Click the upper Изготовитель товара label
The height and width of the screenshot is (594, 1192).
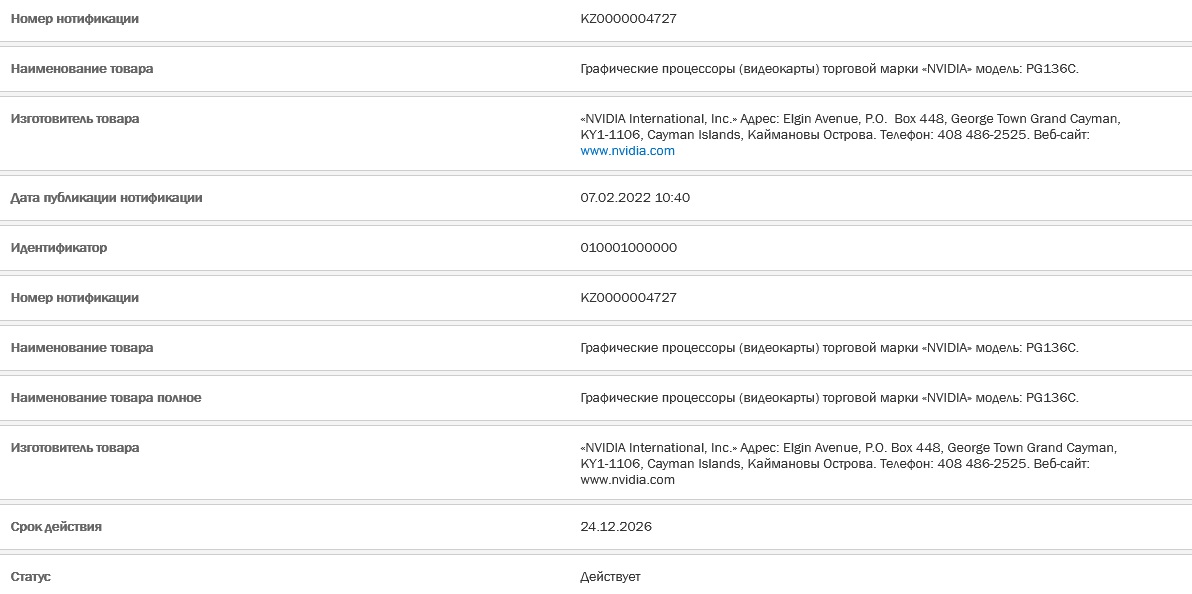click(74, 119)
